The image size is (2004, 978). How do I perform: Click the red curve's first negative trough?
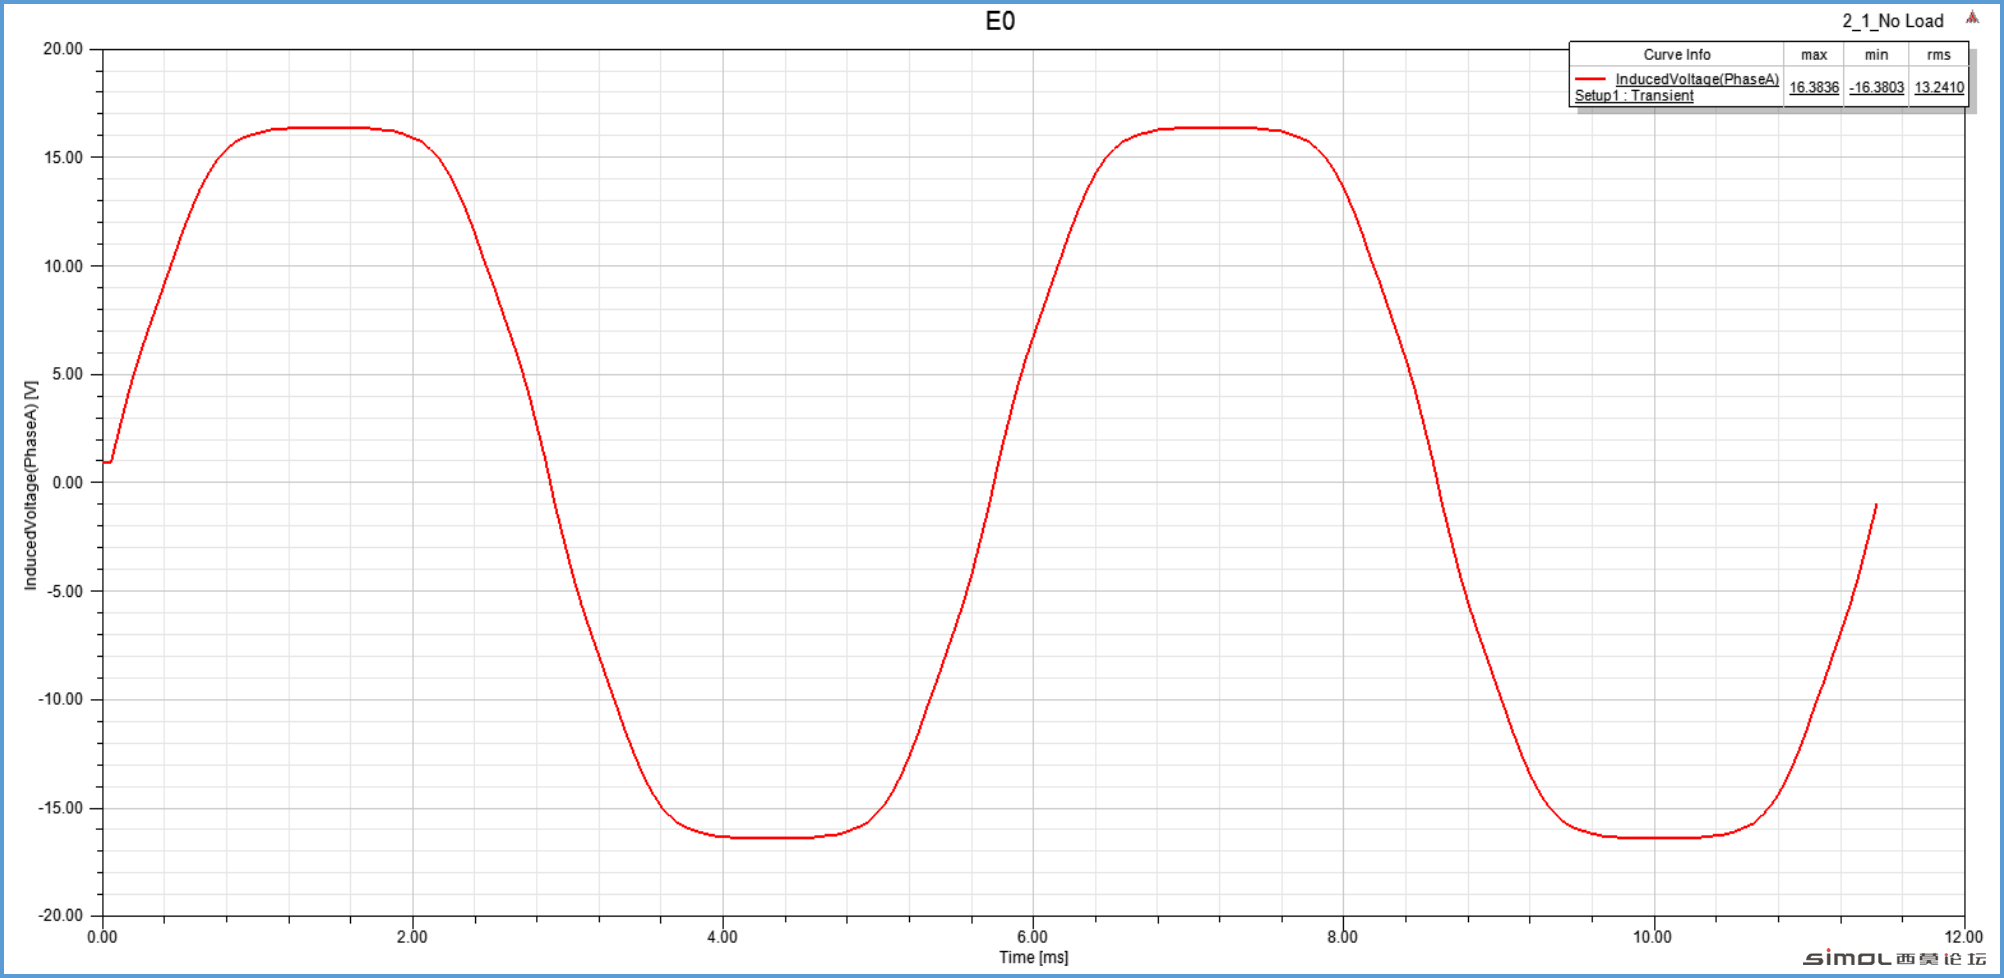770,838
